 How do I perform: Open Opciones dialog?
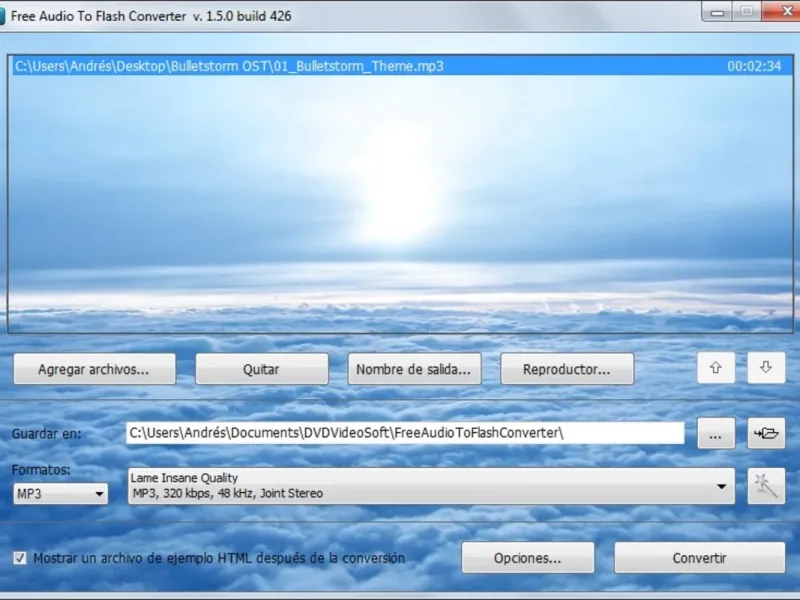pyautogui.click(x=528, y=558)
